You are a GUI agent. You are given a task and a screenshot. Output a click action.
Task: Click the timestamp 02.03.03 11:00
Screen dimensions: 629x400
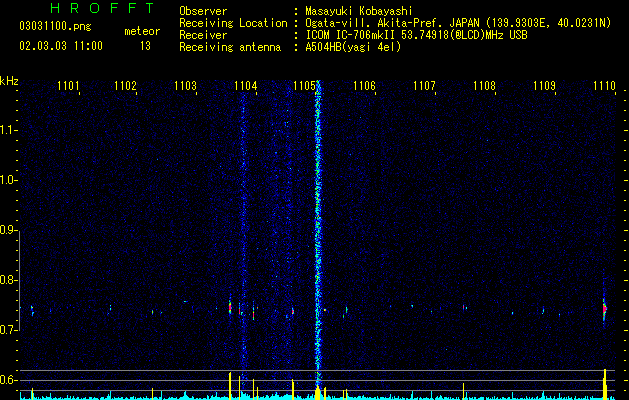61,46
